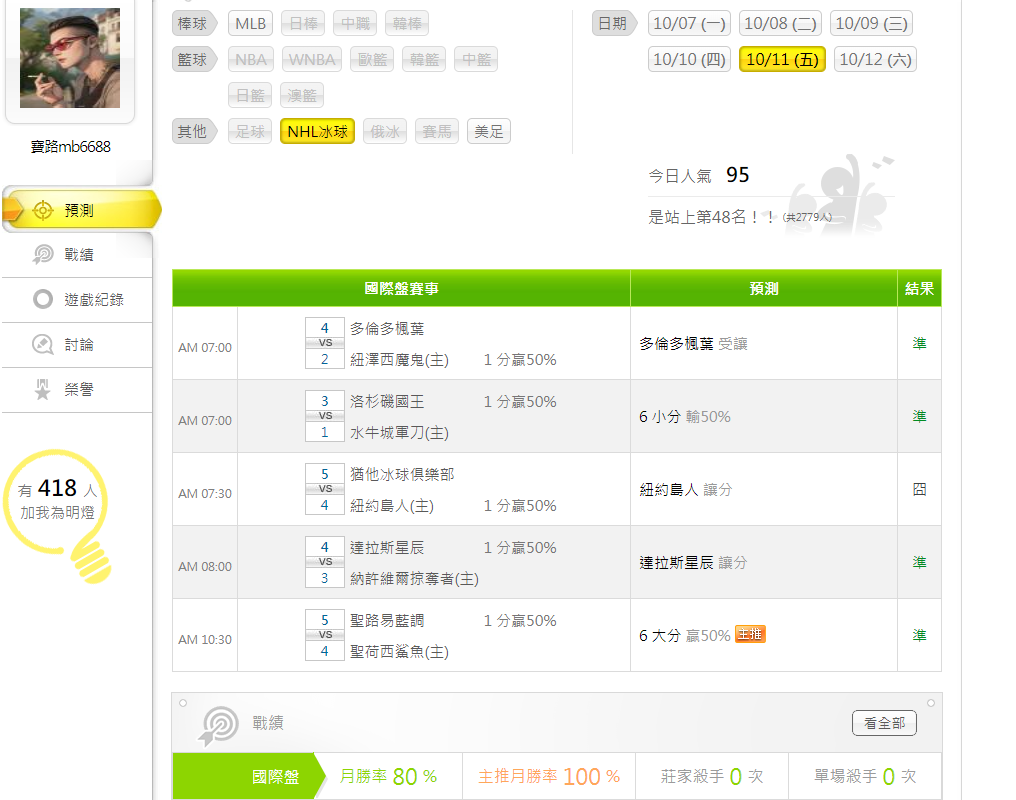Click the 單場殺手 0 次 stat
This screenshot has width=1016, height=800.
865,776
